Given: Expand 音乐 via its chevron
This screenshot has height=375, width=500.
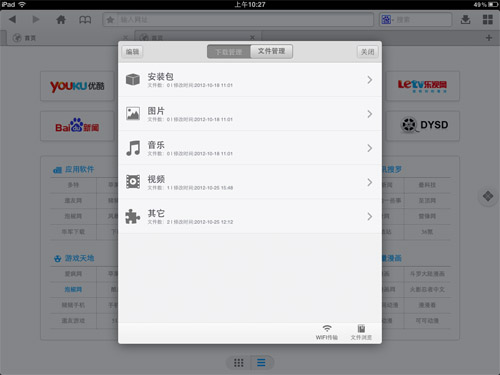Looking at the screenshot, I should click(x=370, y=148).
